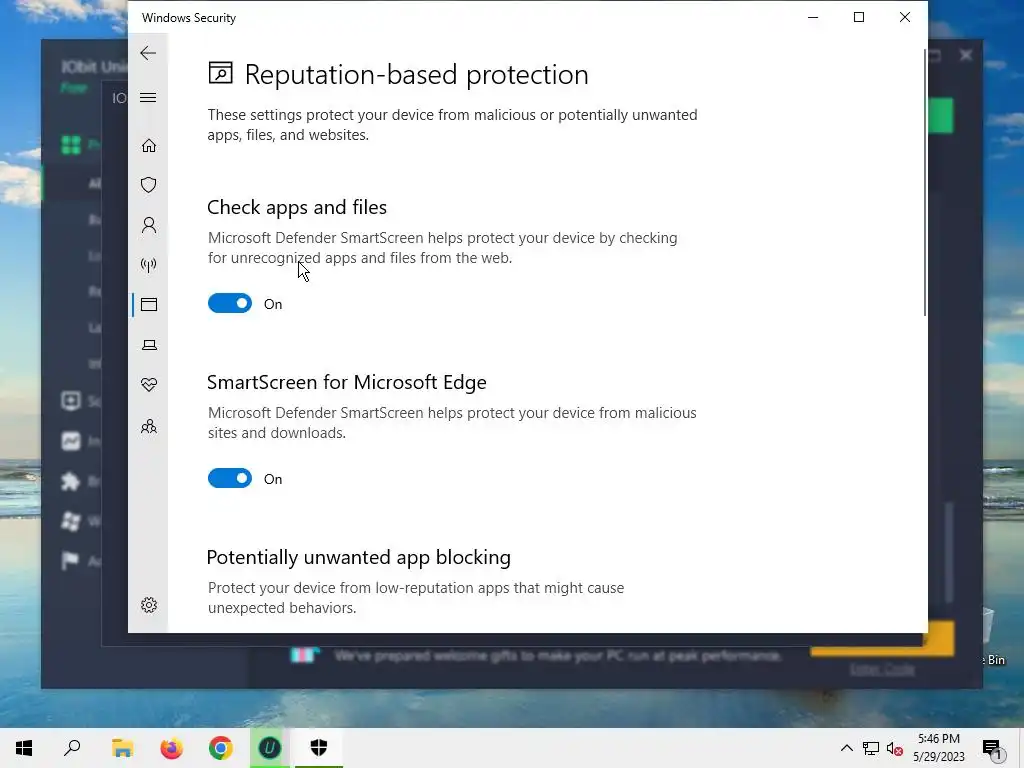
Task: Go back with the back arrow
Action: tap(148, 53)
